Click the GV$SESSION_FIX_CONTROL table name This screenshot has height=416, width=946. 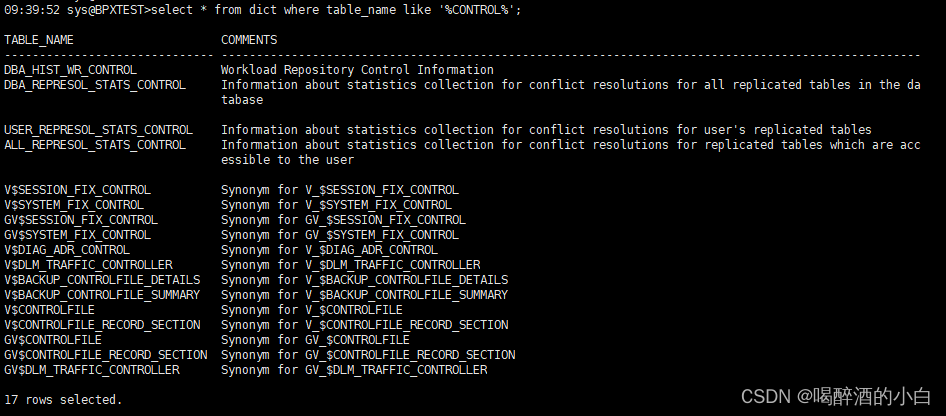point(81,220)
